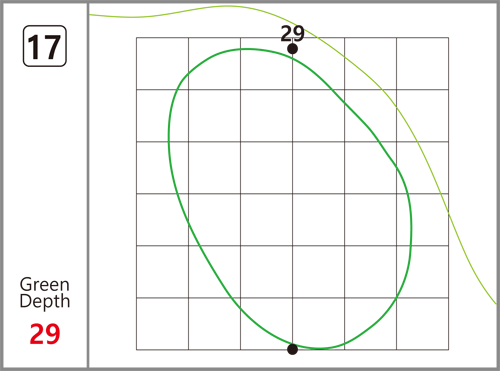Click the word "Depth" in the sidebar

tap(45, 301)
